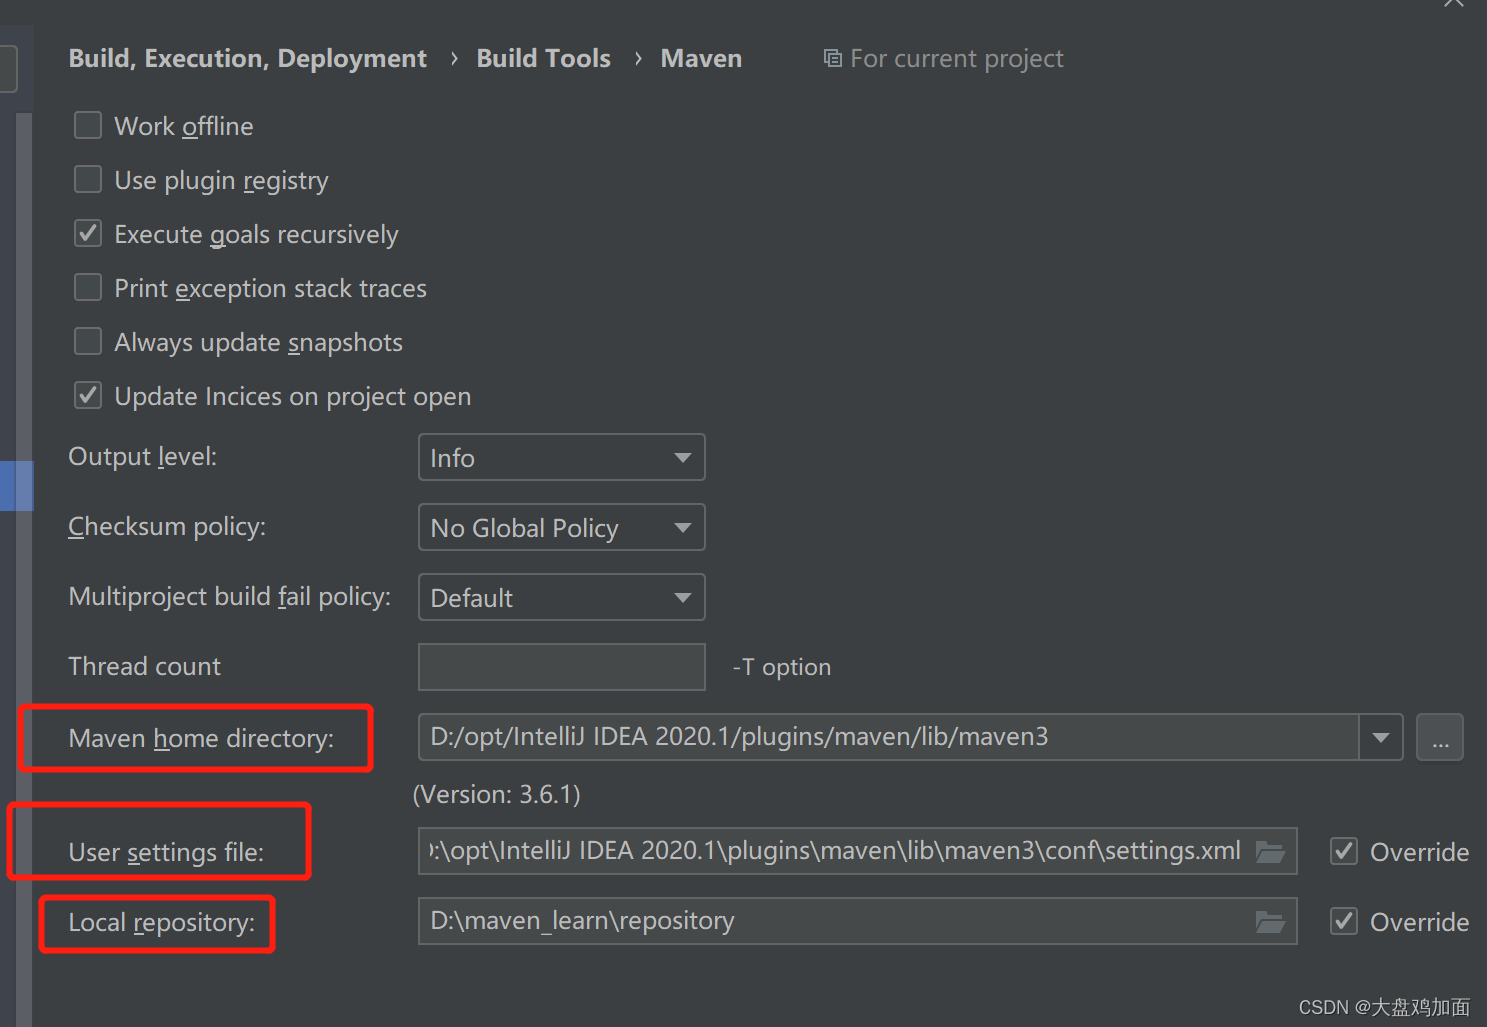Open the Checksum policy dropdown
This screenshot has width=1487, height=1027.
pyautogui.click(x=562, y=527)
